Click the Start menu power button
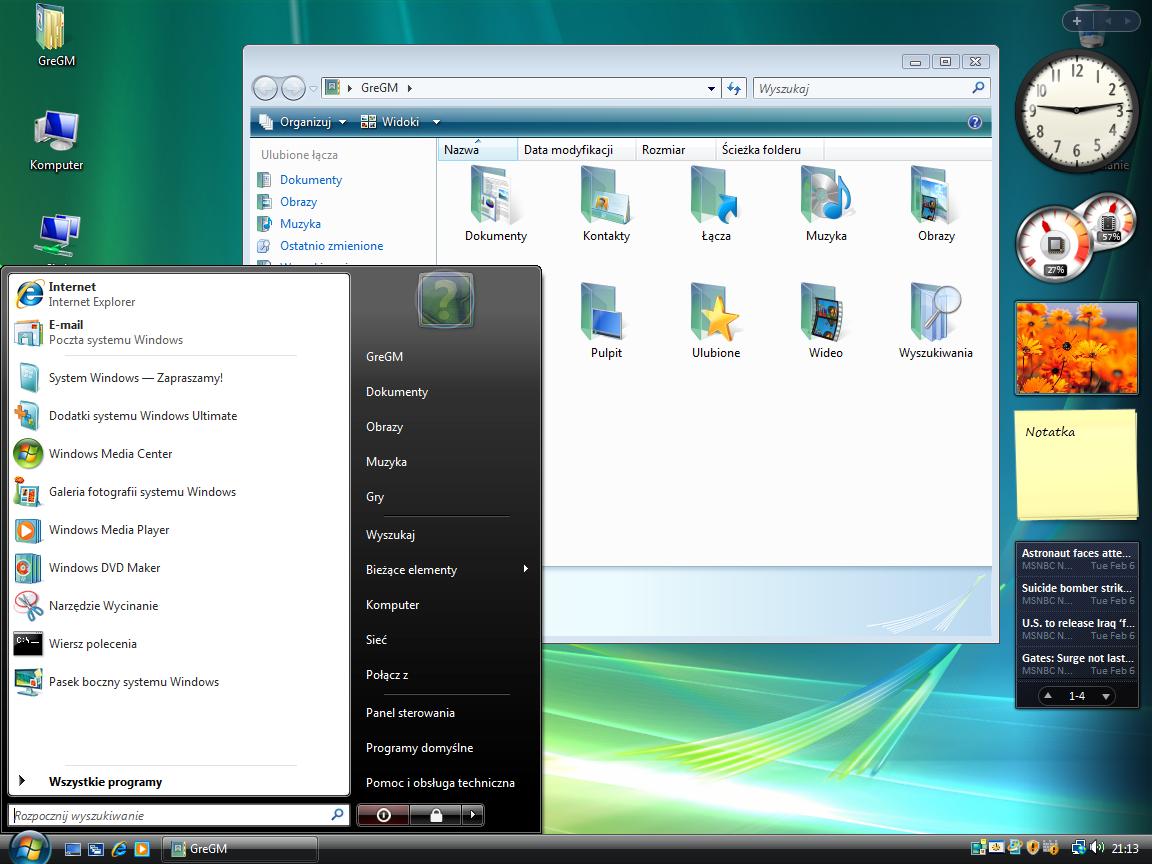The image size is (1152, 864). [x=383, y=815]
